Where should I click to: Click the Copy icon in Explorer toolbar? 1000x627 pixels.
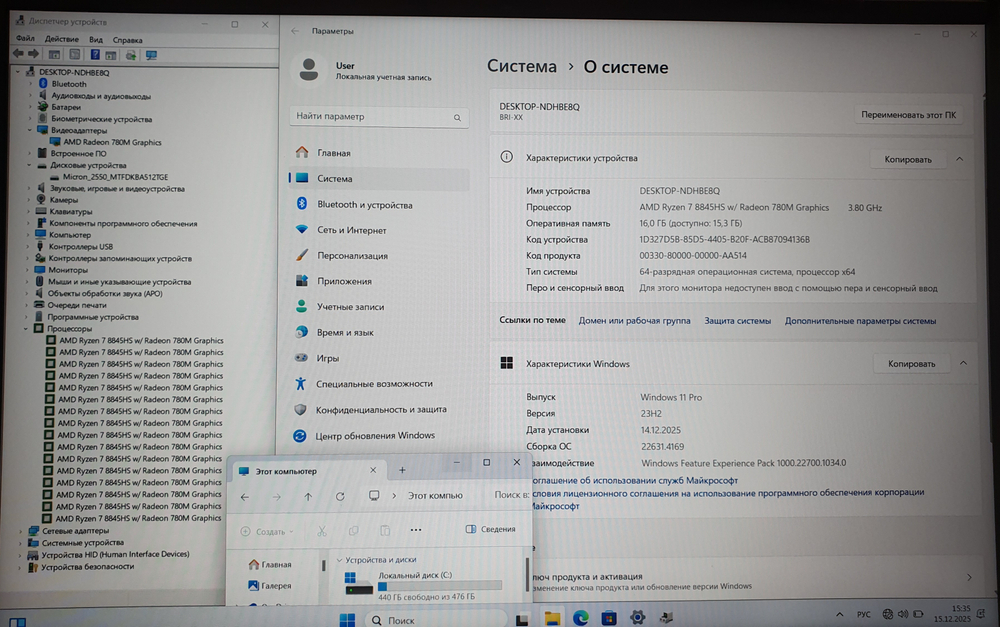(354, 531)
